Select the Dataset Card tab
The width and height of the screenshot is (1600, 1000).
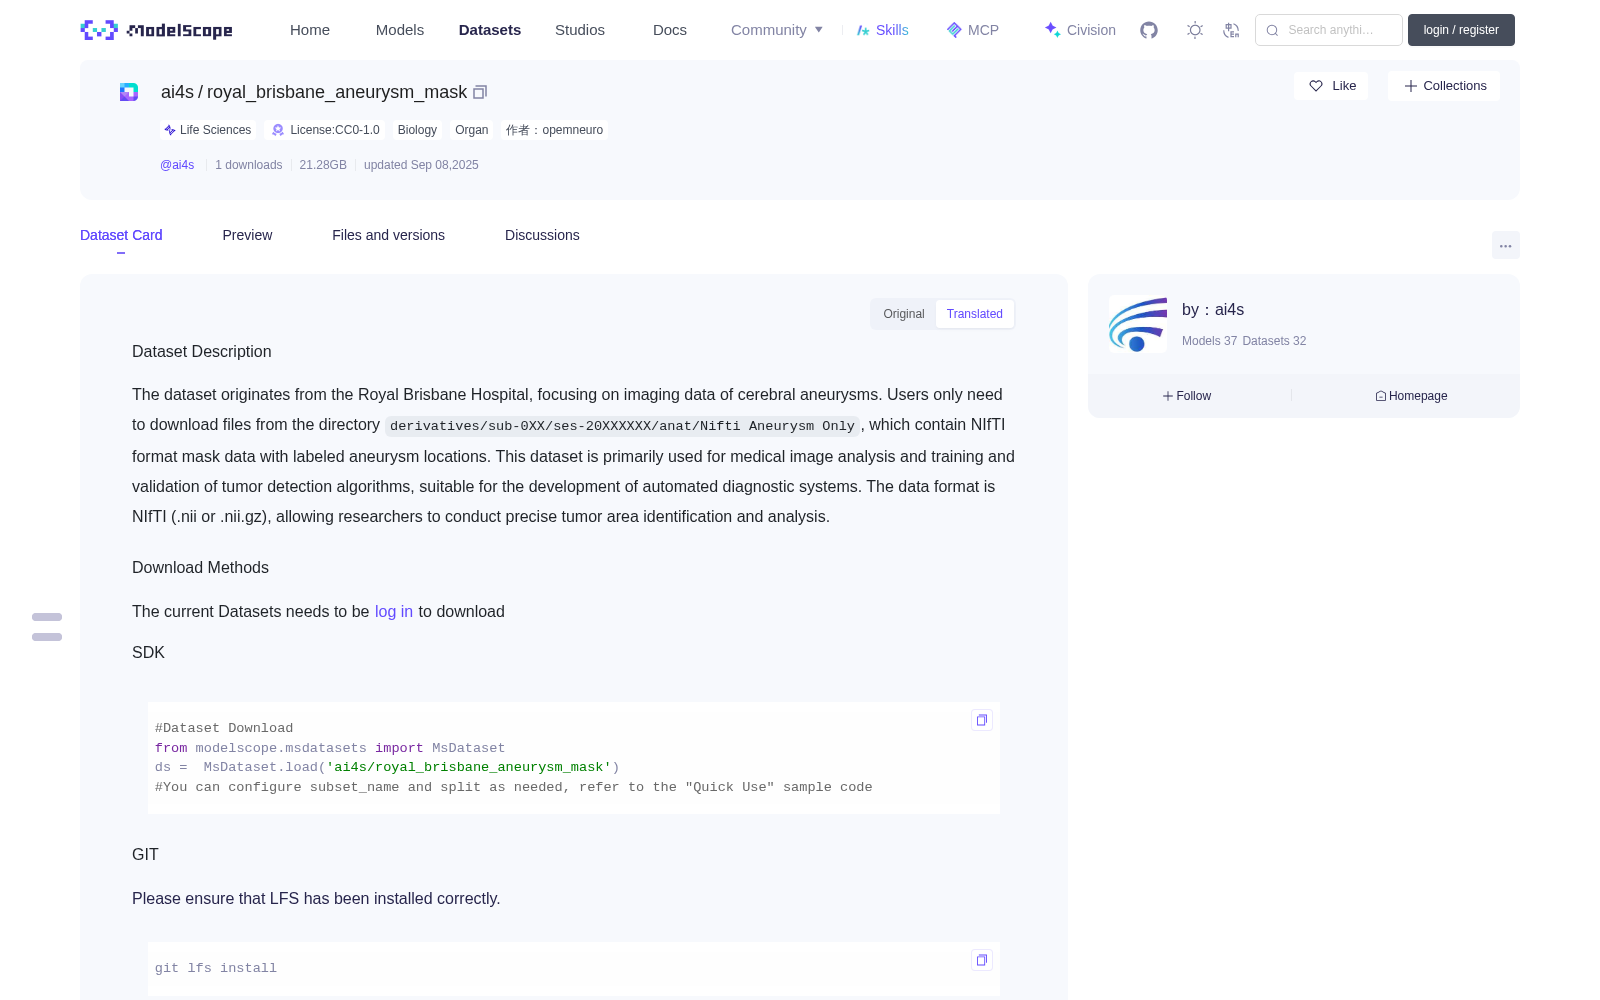[121, 235]
